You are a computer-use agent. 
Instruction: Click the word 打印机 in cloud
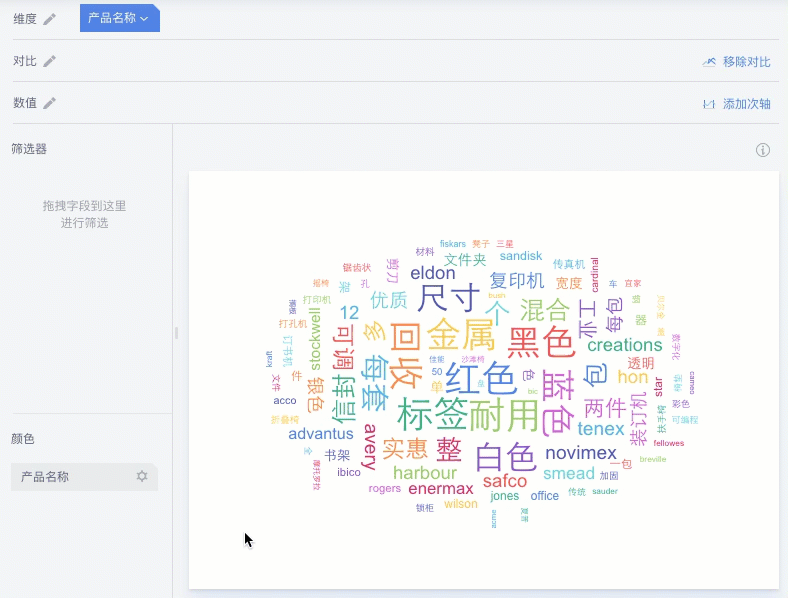[x=317, y=300]
